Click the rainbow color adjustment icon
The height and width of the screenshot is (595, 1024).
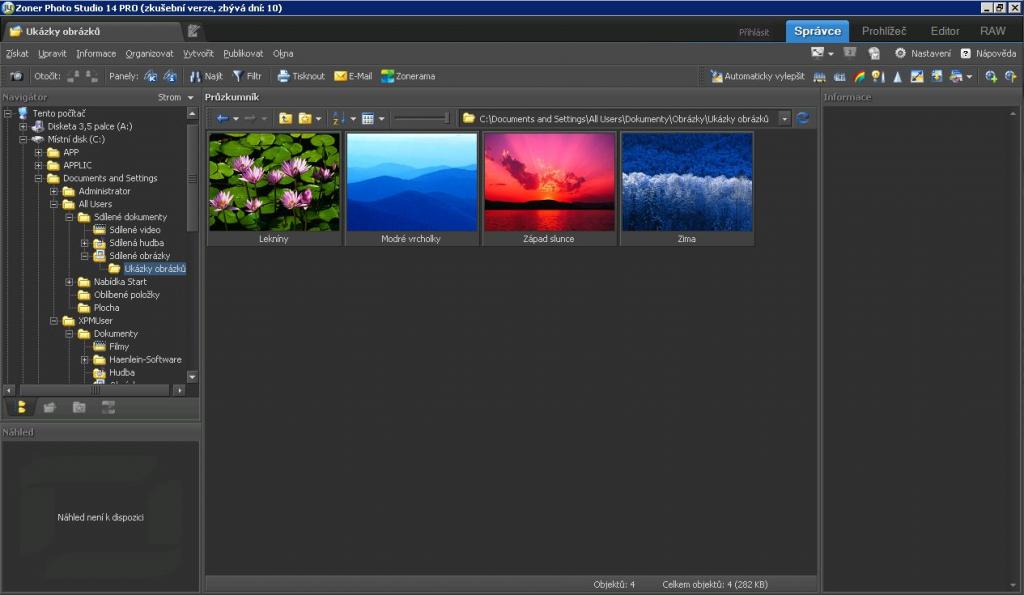click(859, 77)
